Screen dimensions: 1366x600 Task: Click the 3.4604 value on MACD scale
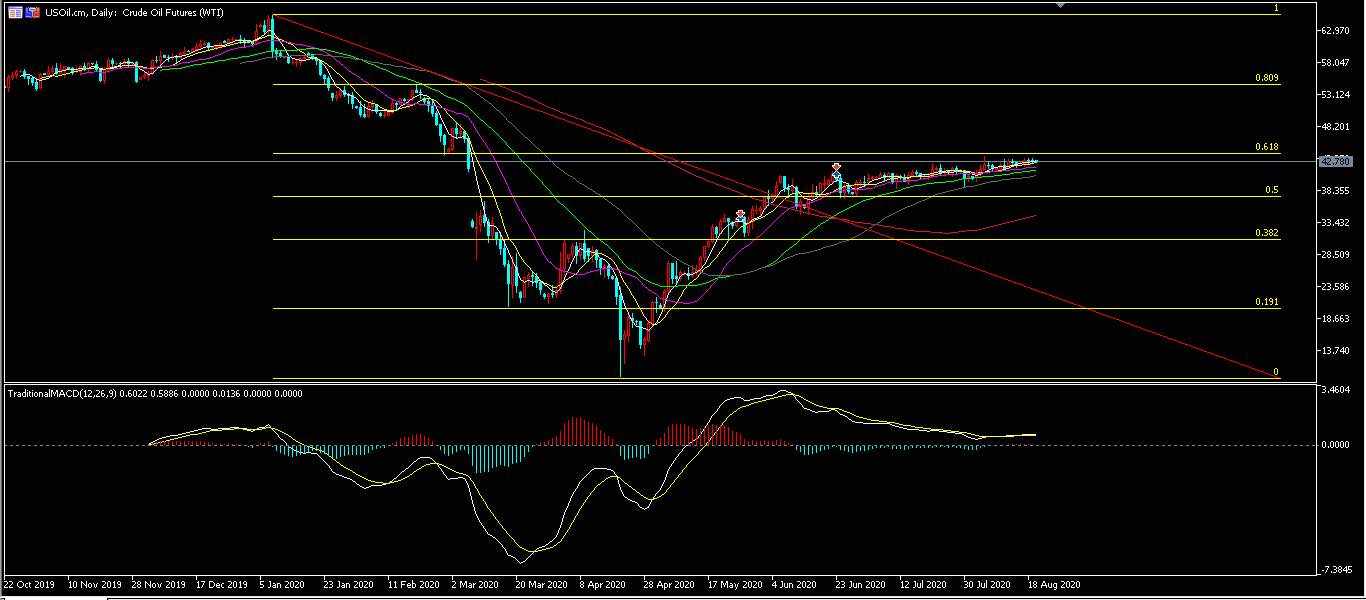click(1337, 389)
